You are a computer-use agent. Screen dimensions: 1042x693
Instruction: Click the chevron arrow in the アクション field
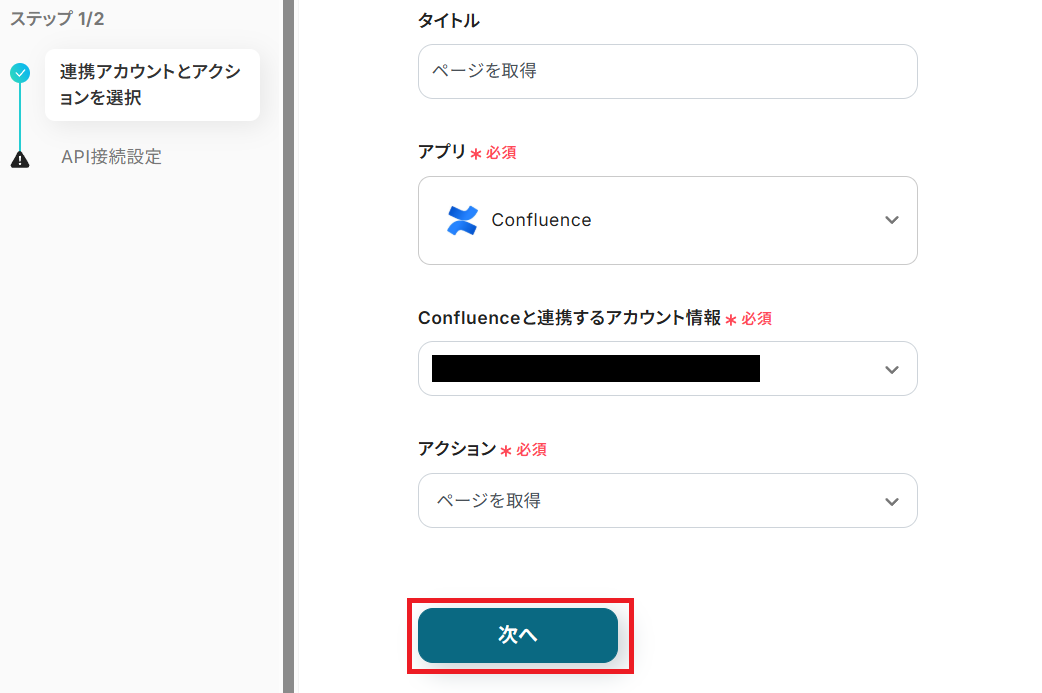tap(892, 501)
